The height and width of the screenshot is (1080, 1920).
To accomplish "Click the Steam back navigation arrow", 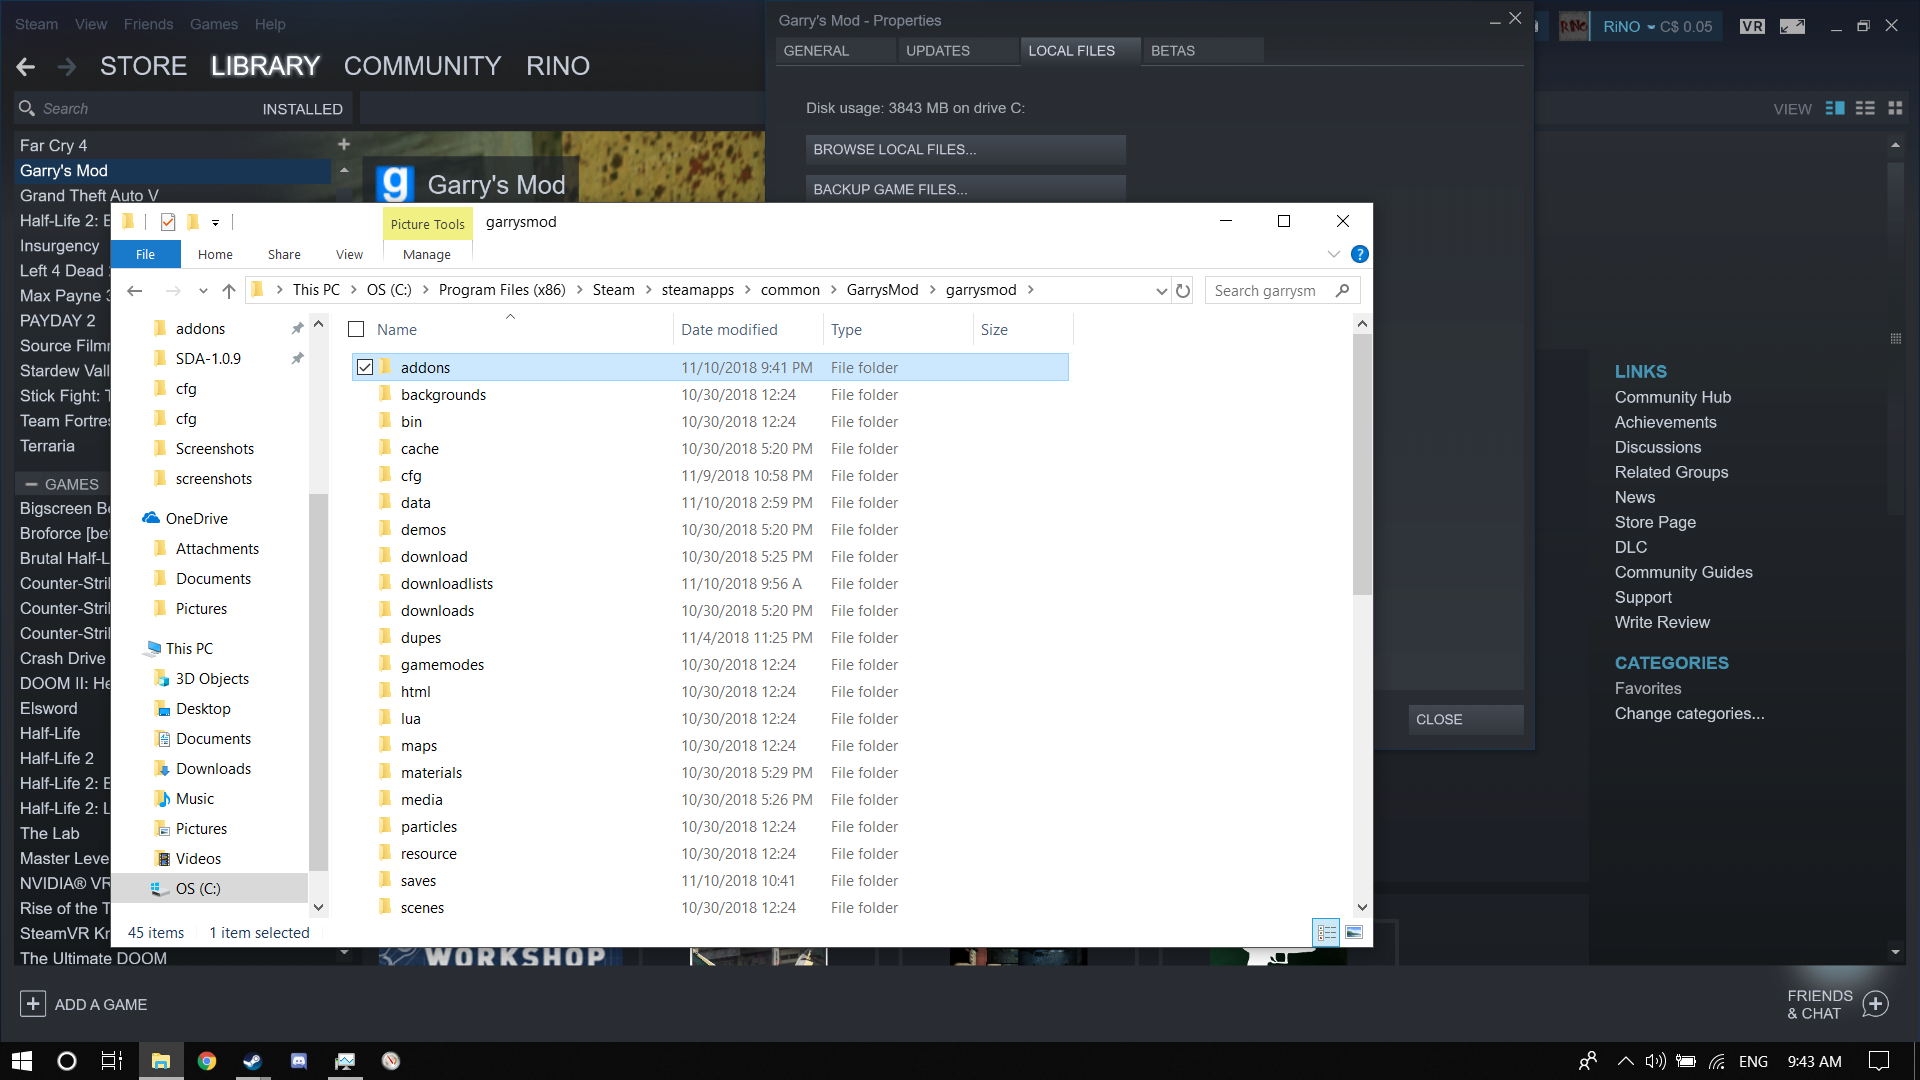I will 26,67.
